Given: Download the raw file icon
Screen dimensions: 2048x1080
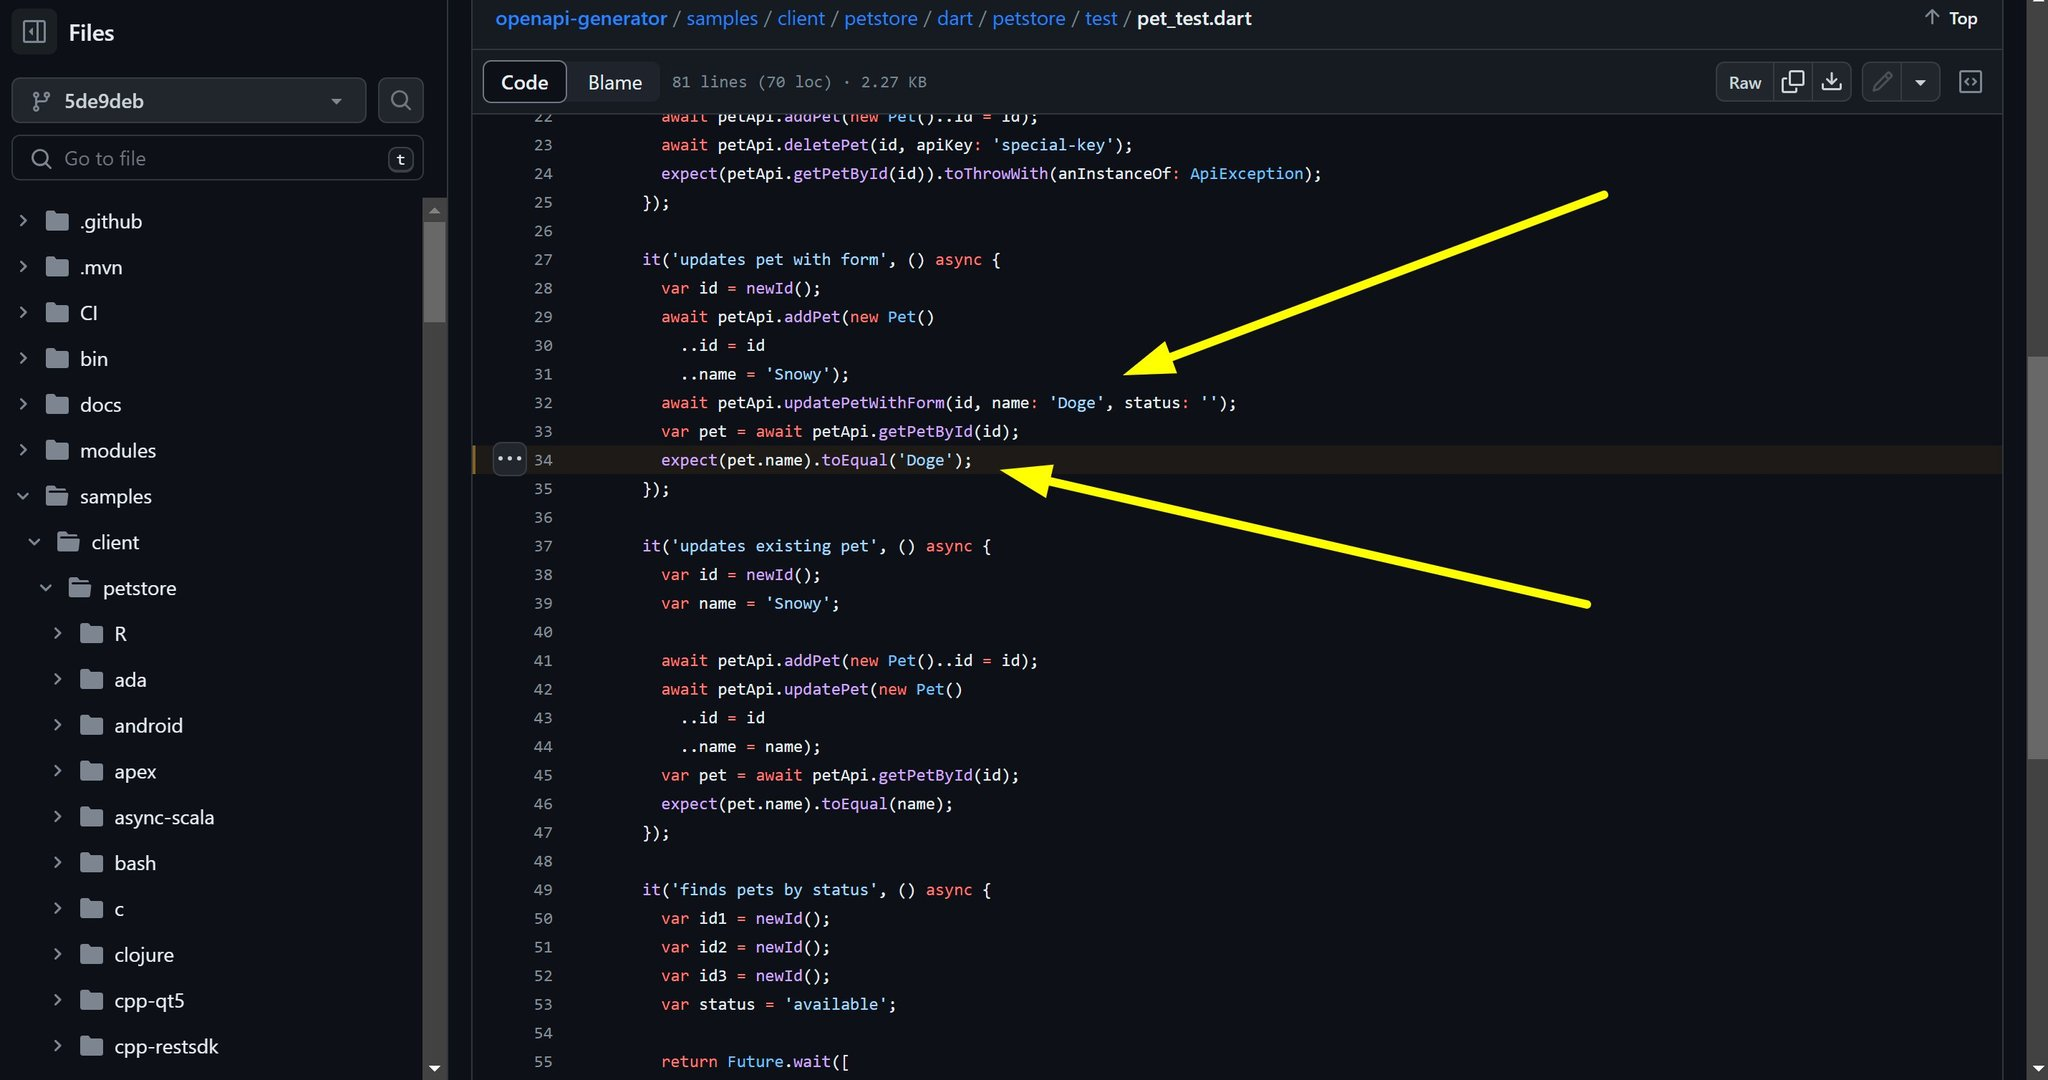Looking at the screenshot, I should tap(1831, 82).
